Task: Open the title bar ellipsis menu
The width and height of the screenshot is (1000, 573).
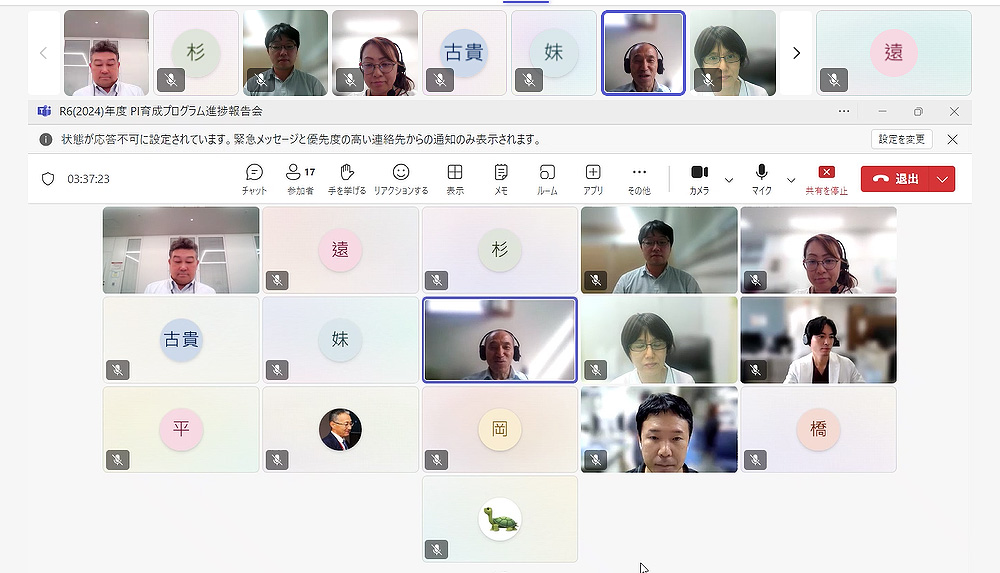Action: tap(844, 111)
